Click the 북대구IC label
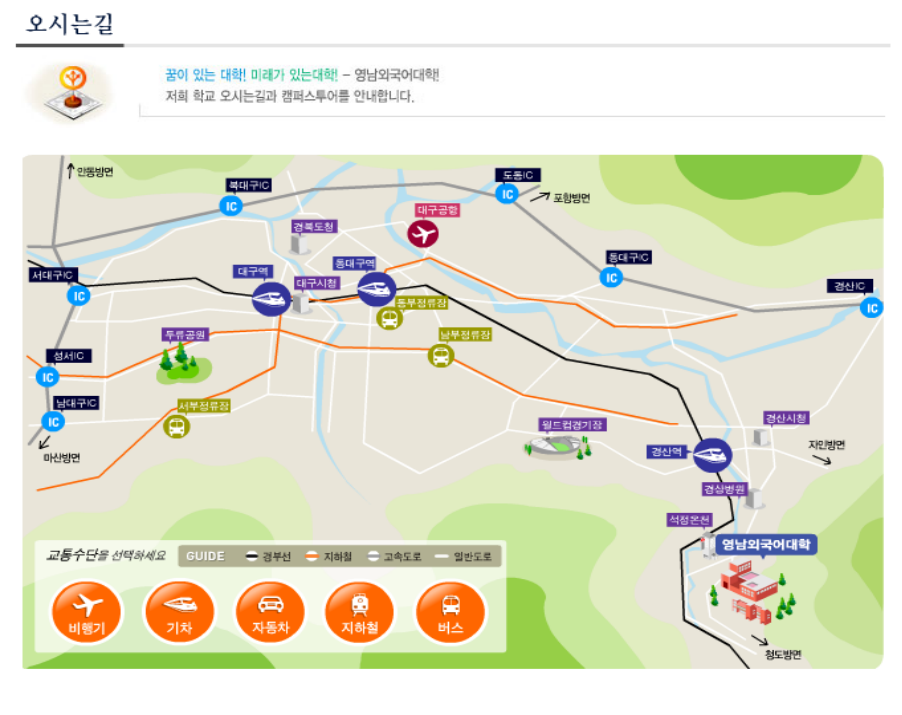This screenshot has height=715, width=902. 249,185
